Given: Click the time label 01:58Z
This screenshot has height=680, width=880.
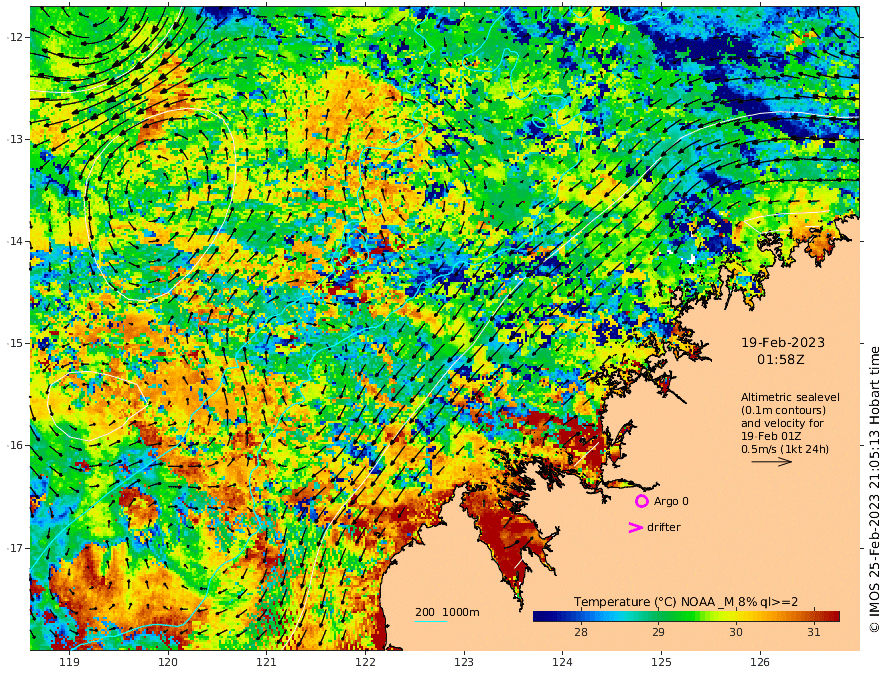Looking at the screenshot, I should [781, 360].
